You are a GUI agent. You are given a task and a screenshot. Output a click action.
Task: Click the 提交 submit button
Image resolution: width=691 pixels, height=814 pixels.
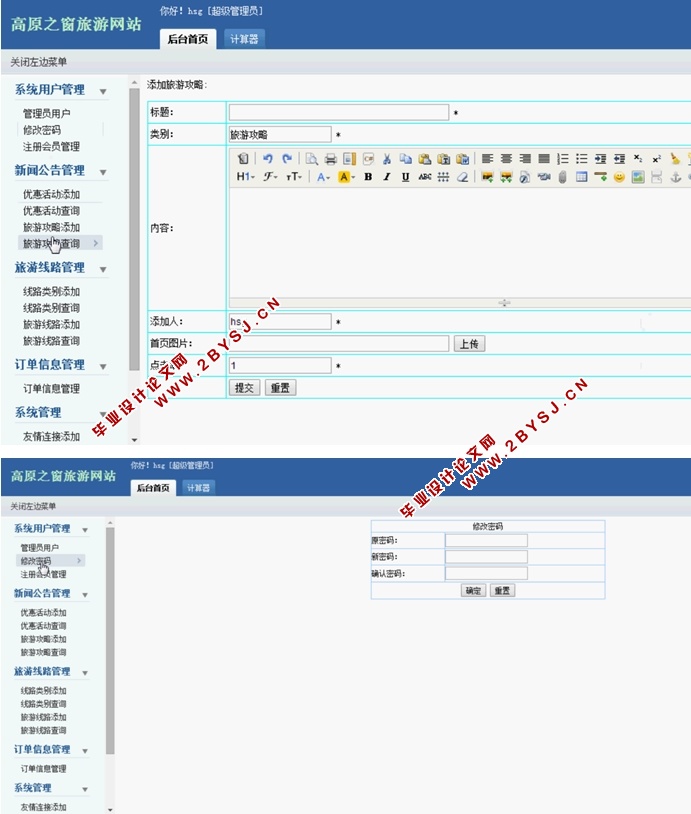click(x=245, y=388)
